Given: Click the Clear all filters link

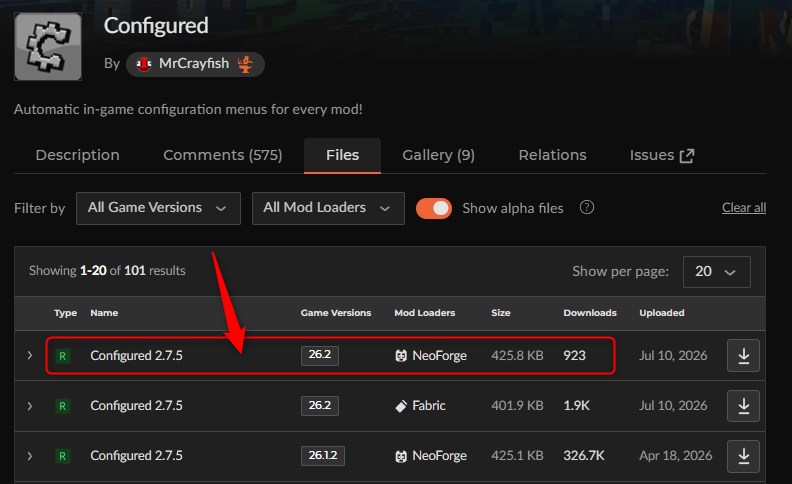Looking at the screenshot, I should 744,208.
